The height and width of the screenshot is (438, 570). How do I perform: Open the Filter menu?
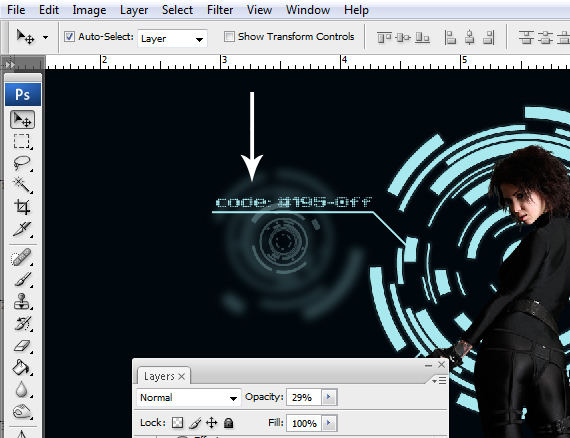point(220,10)
